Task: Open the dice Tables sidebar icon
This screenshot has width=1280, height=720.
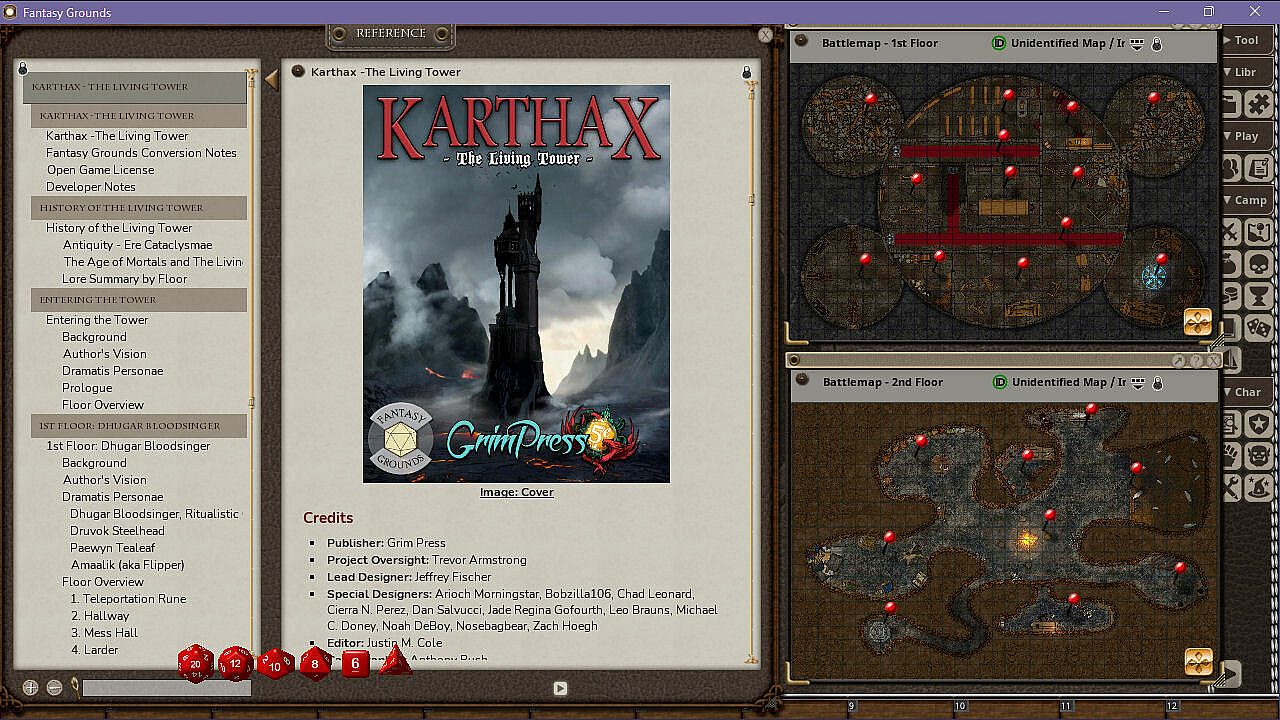Action: pyautogui.click(x=1258, y=327)
